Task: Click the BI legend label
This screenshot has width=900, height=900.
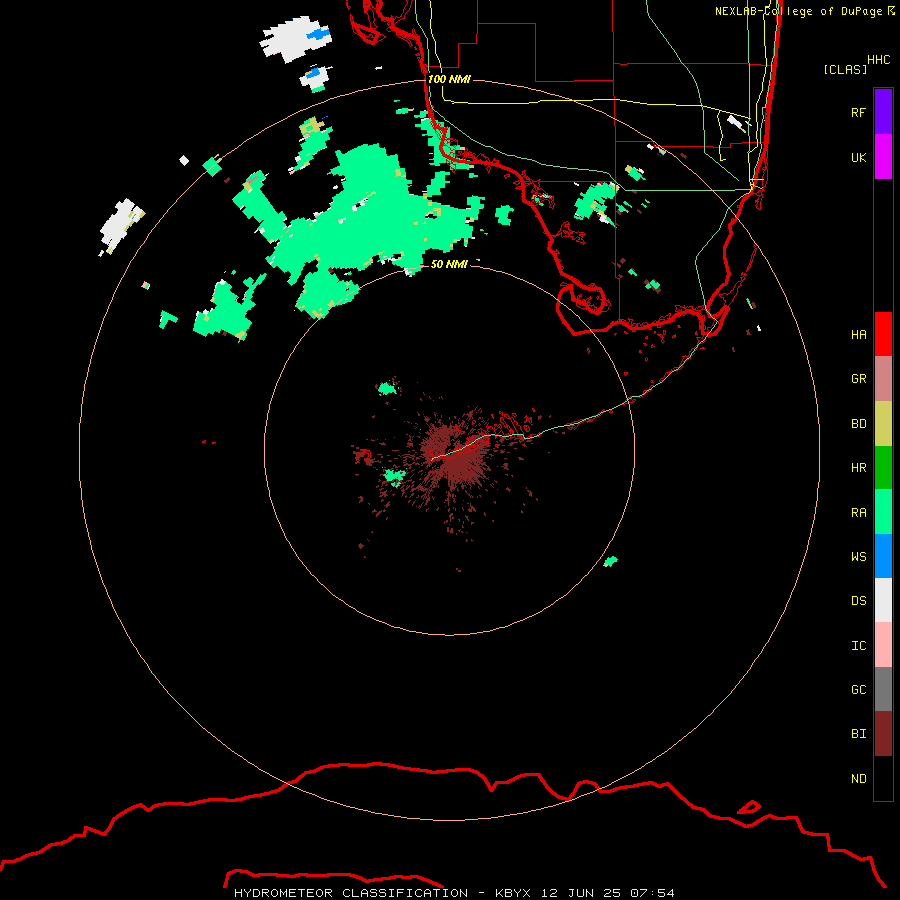Action: tap(858, 734)
